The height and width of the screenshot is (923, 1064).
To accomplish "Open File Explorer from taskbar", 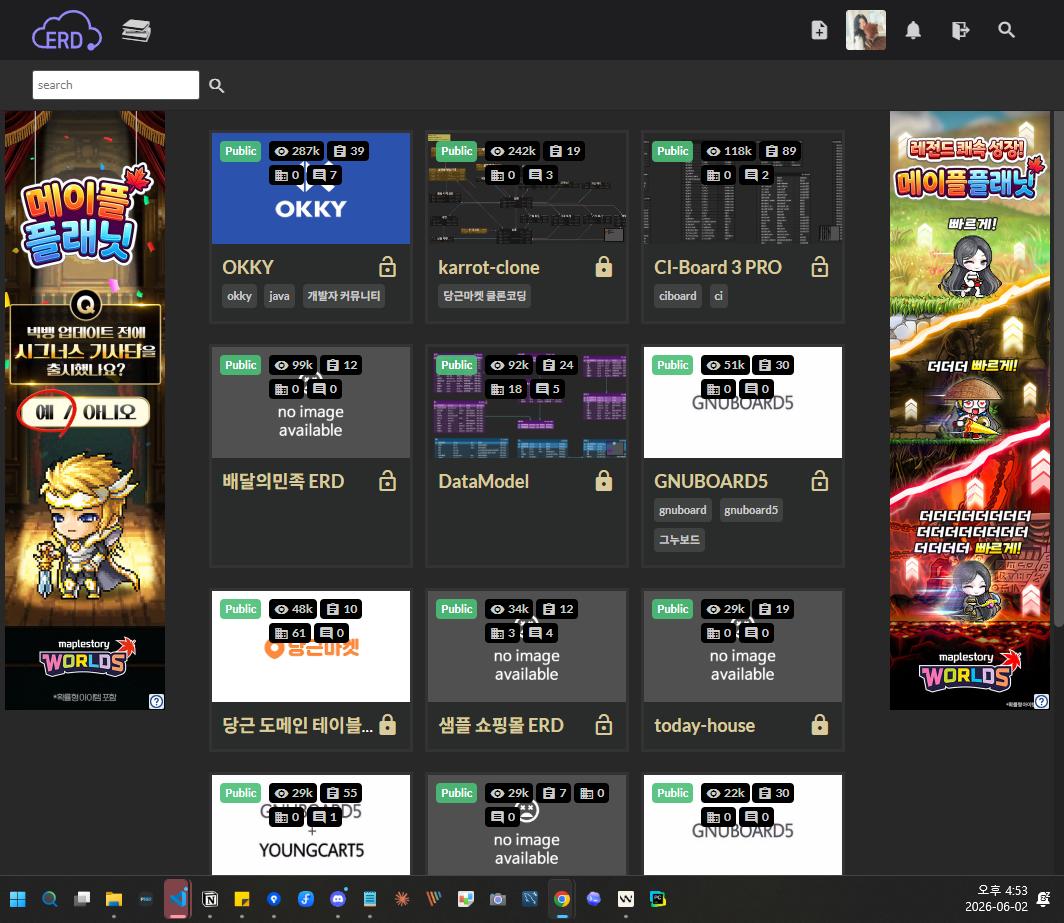I will coord(113,899).
